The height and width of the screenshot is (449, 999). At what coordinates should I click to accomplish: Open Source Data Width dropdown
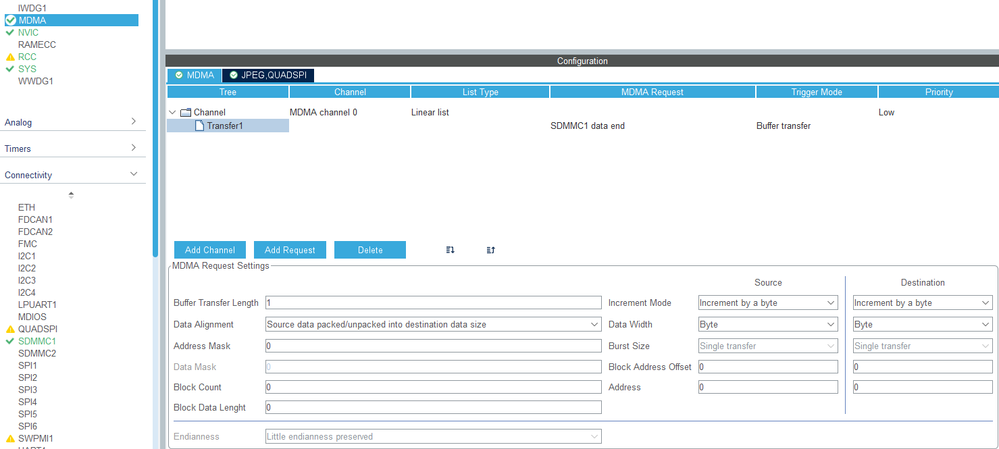coord(768,325)
